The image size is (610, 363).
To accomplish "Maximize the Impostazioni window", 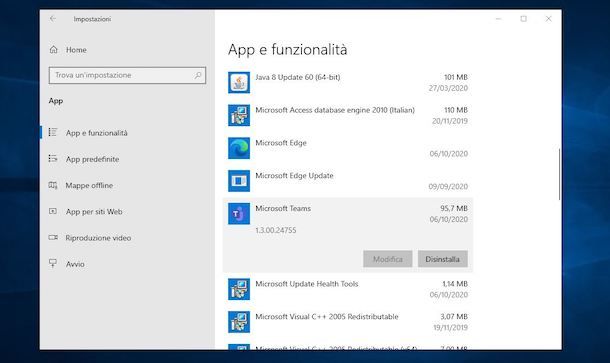I will [x=524, y=19].
